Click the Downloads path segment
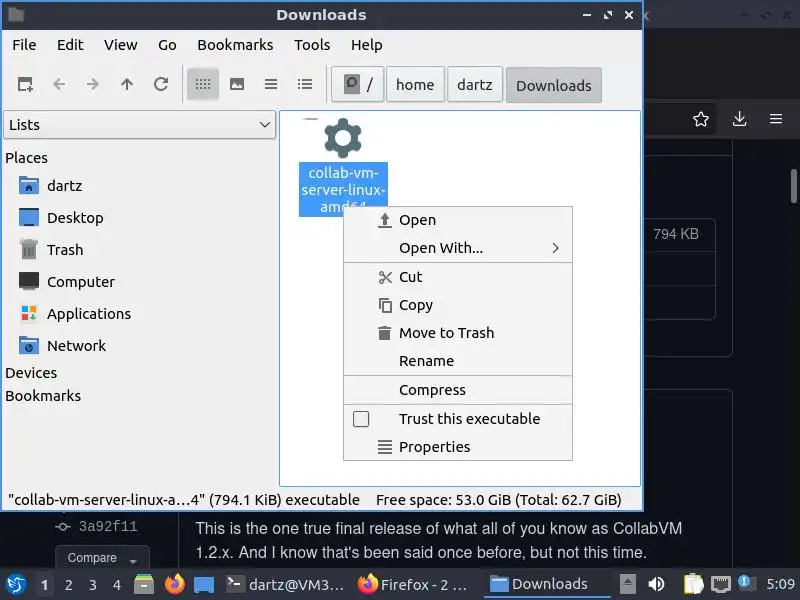The width and height of the screenshot is (800, 600). [554, 85]
